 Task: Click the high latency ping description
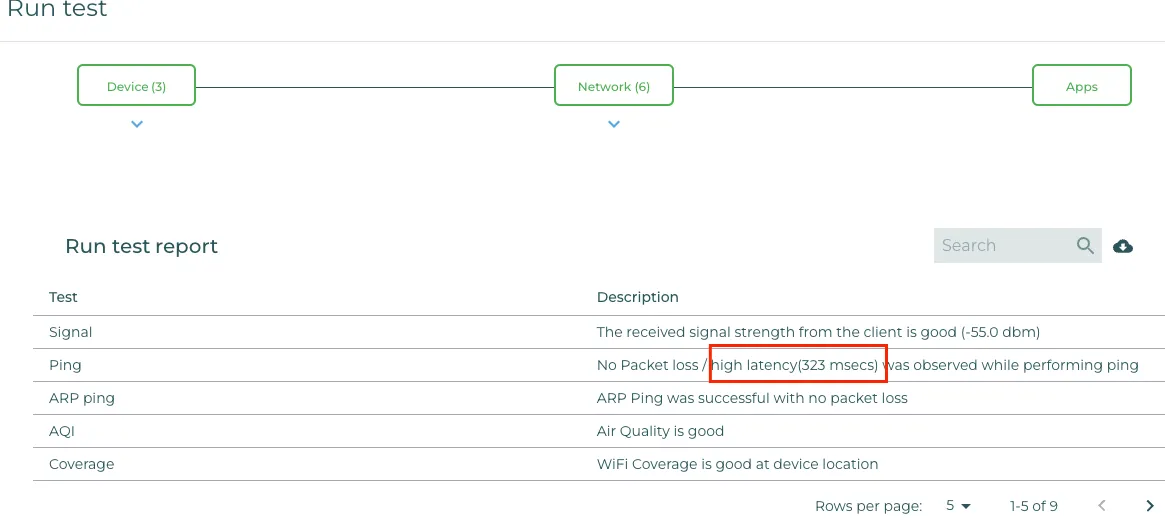pos(867,365)
